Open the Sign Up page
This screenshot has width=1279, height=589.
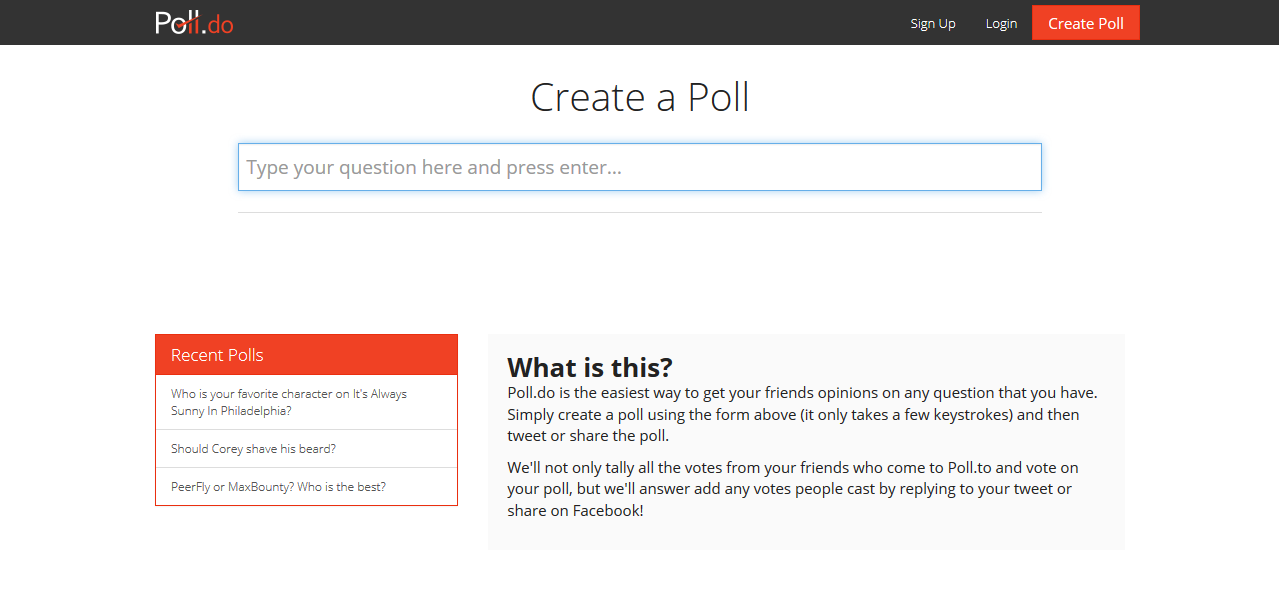click(x=932, y=23)
